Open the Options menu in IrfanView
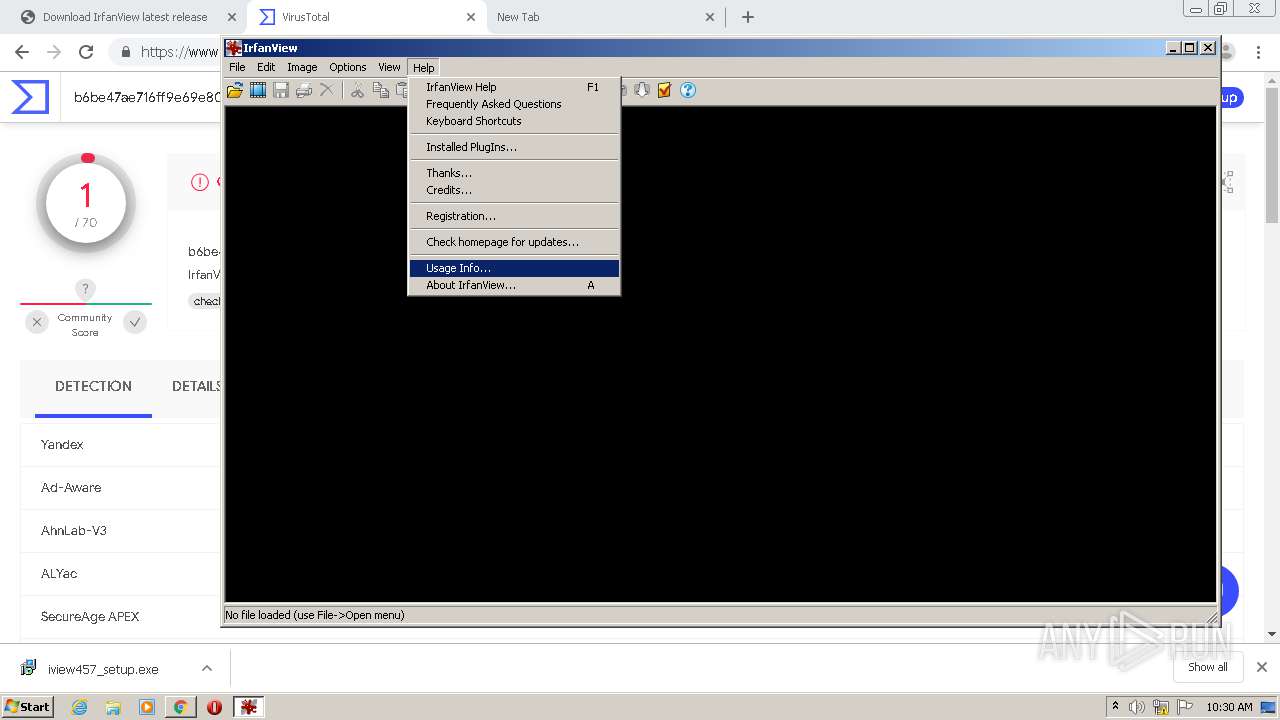The image size is (1280, 720). [x=348, y=67]
